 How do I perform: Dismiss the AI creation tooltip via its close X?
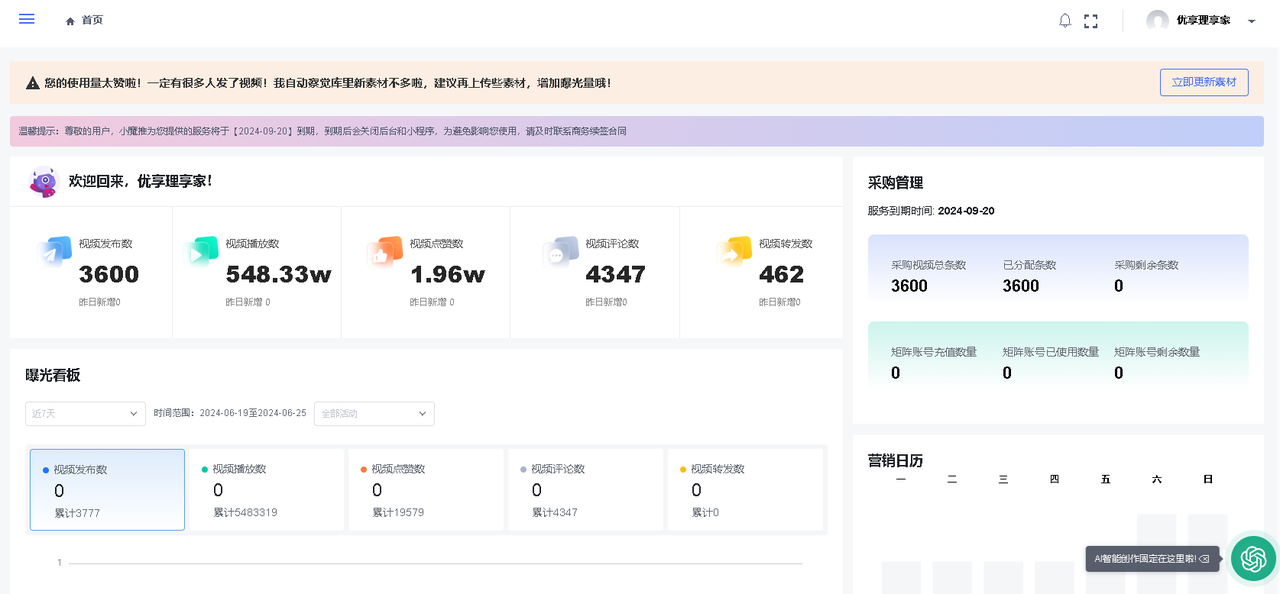tap(1206, 559)
